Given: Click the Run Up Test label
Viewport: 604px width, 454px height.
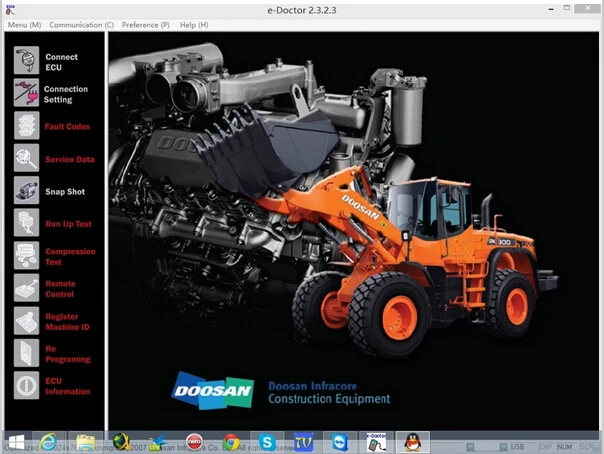Looking at the screenshot, I should pyautogui.click(x=69, y=224).
